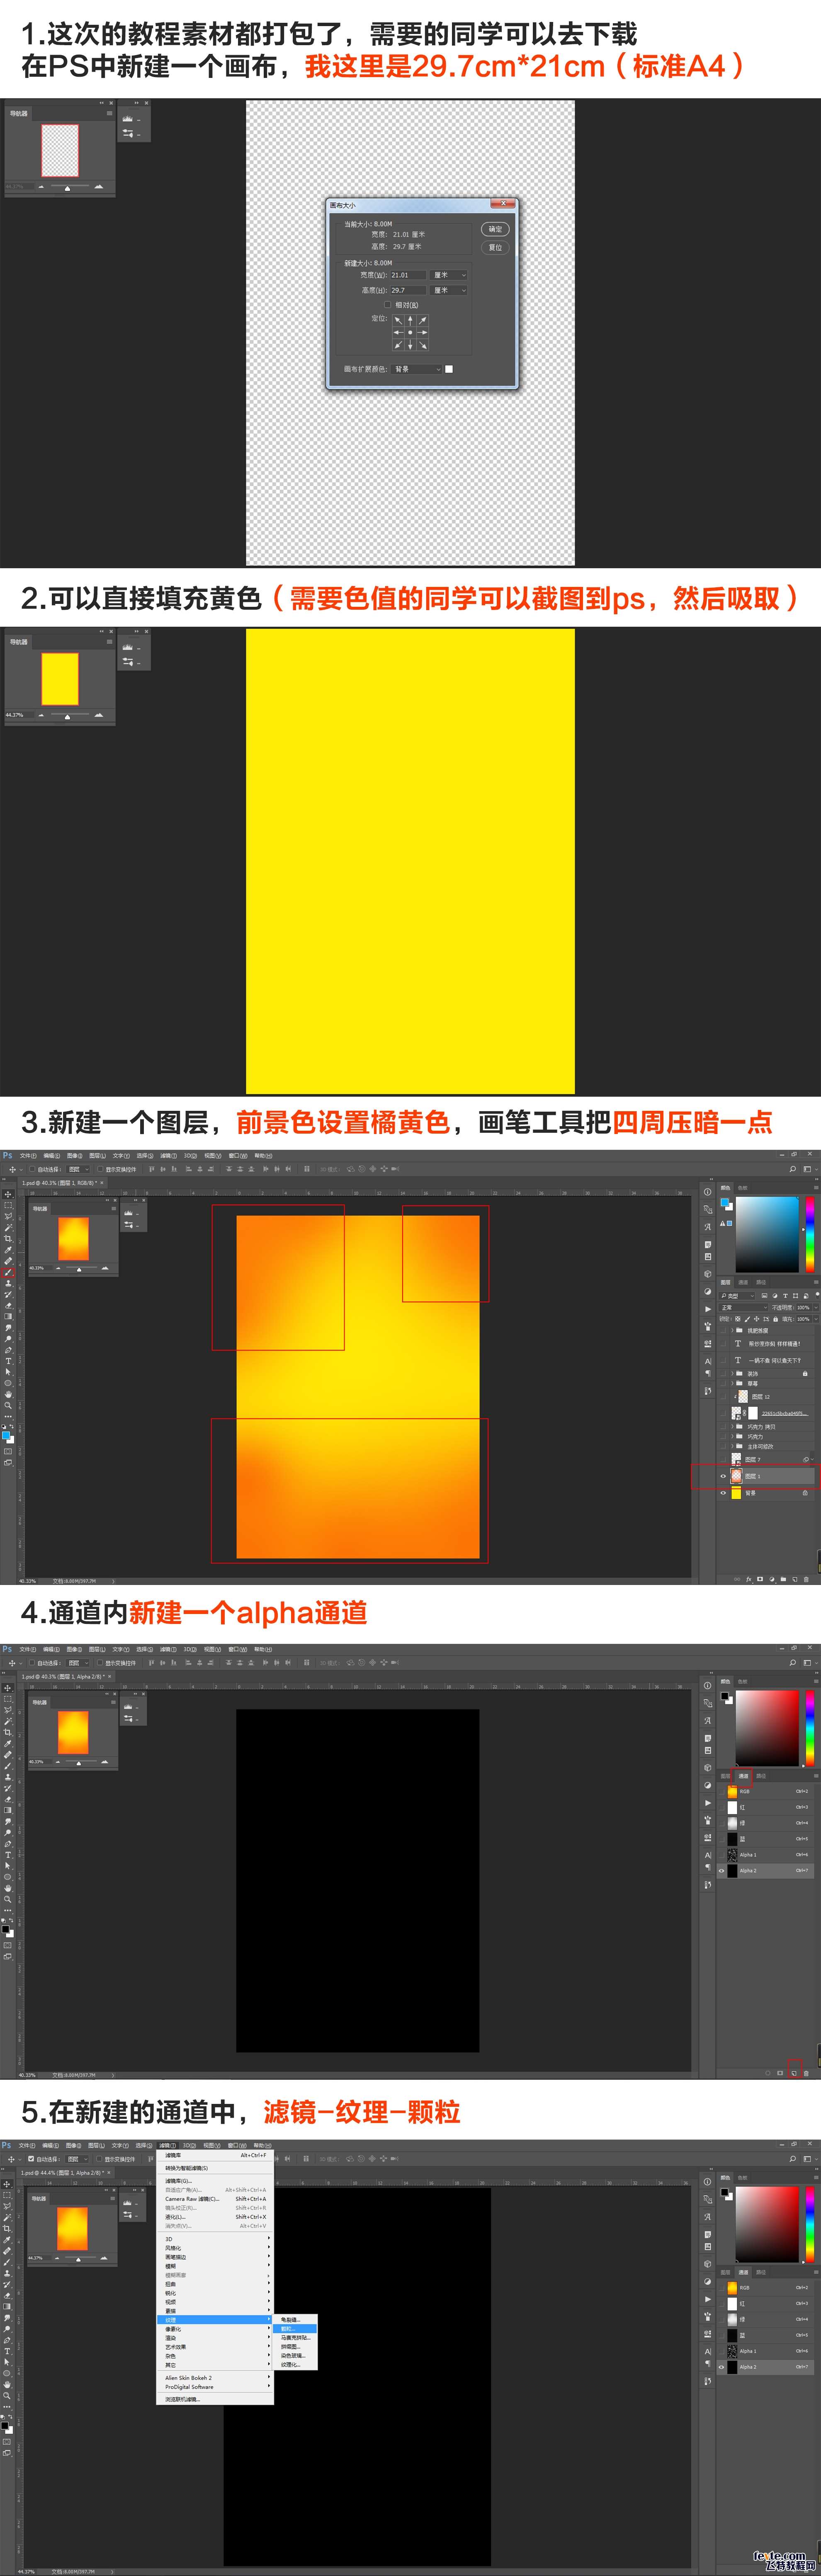The height and width of the screenshot is (2576, 821).
Task: Select Eyedropper tool in step 3 toolbar
Action: click(x=8, y=1250)
